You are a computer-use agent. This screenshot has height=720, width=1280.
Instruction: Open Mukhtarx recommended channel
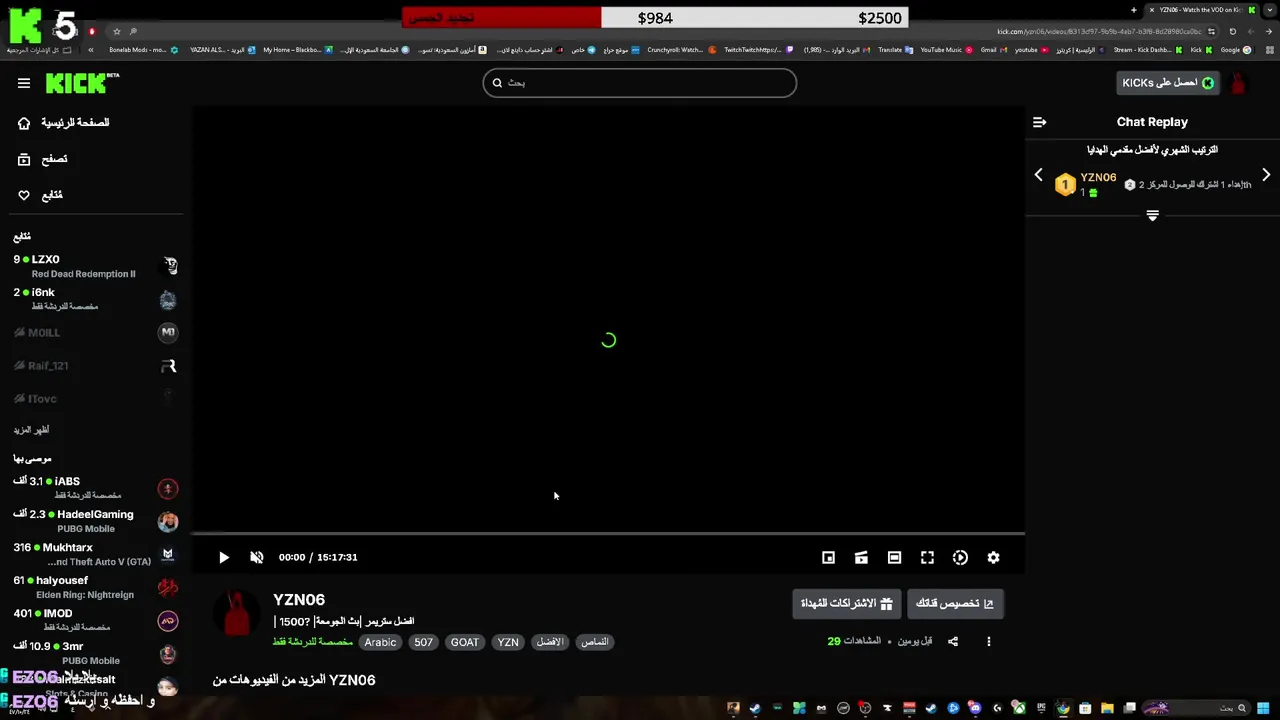[x=95, y=554]
